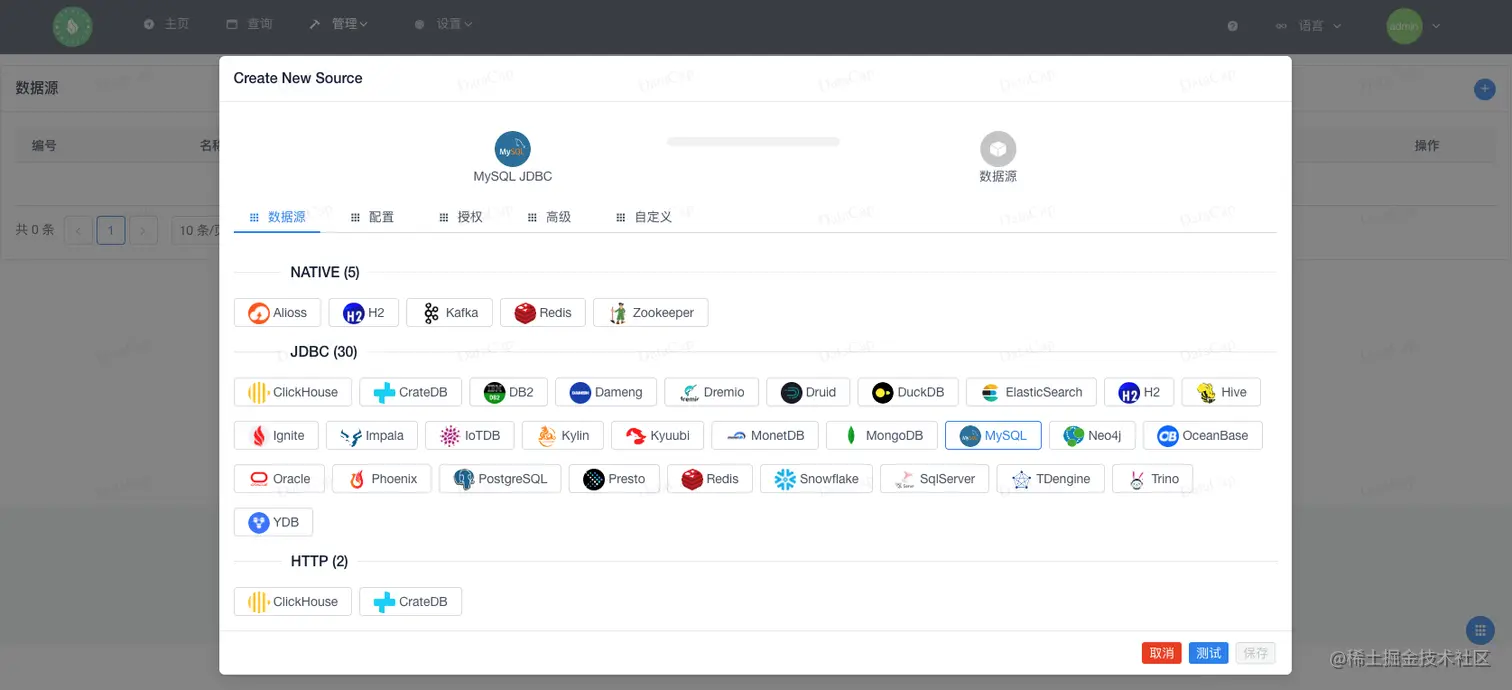Image resolution: width=1512 pixels, height=690 pixels.
Task: Select the Dremio source
Action: 712,392
